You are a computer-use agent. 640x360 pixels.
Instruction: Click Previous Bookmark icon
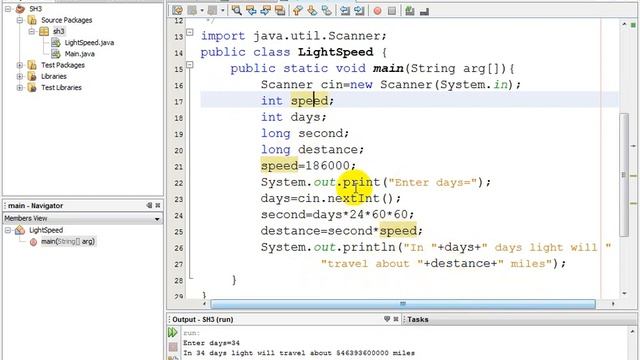coord(298,11)
